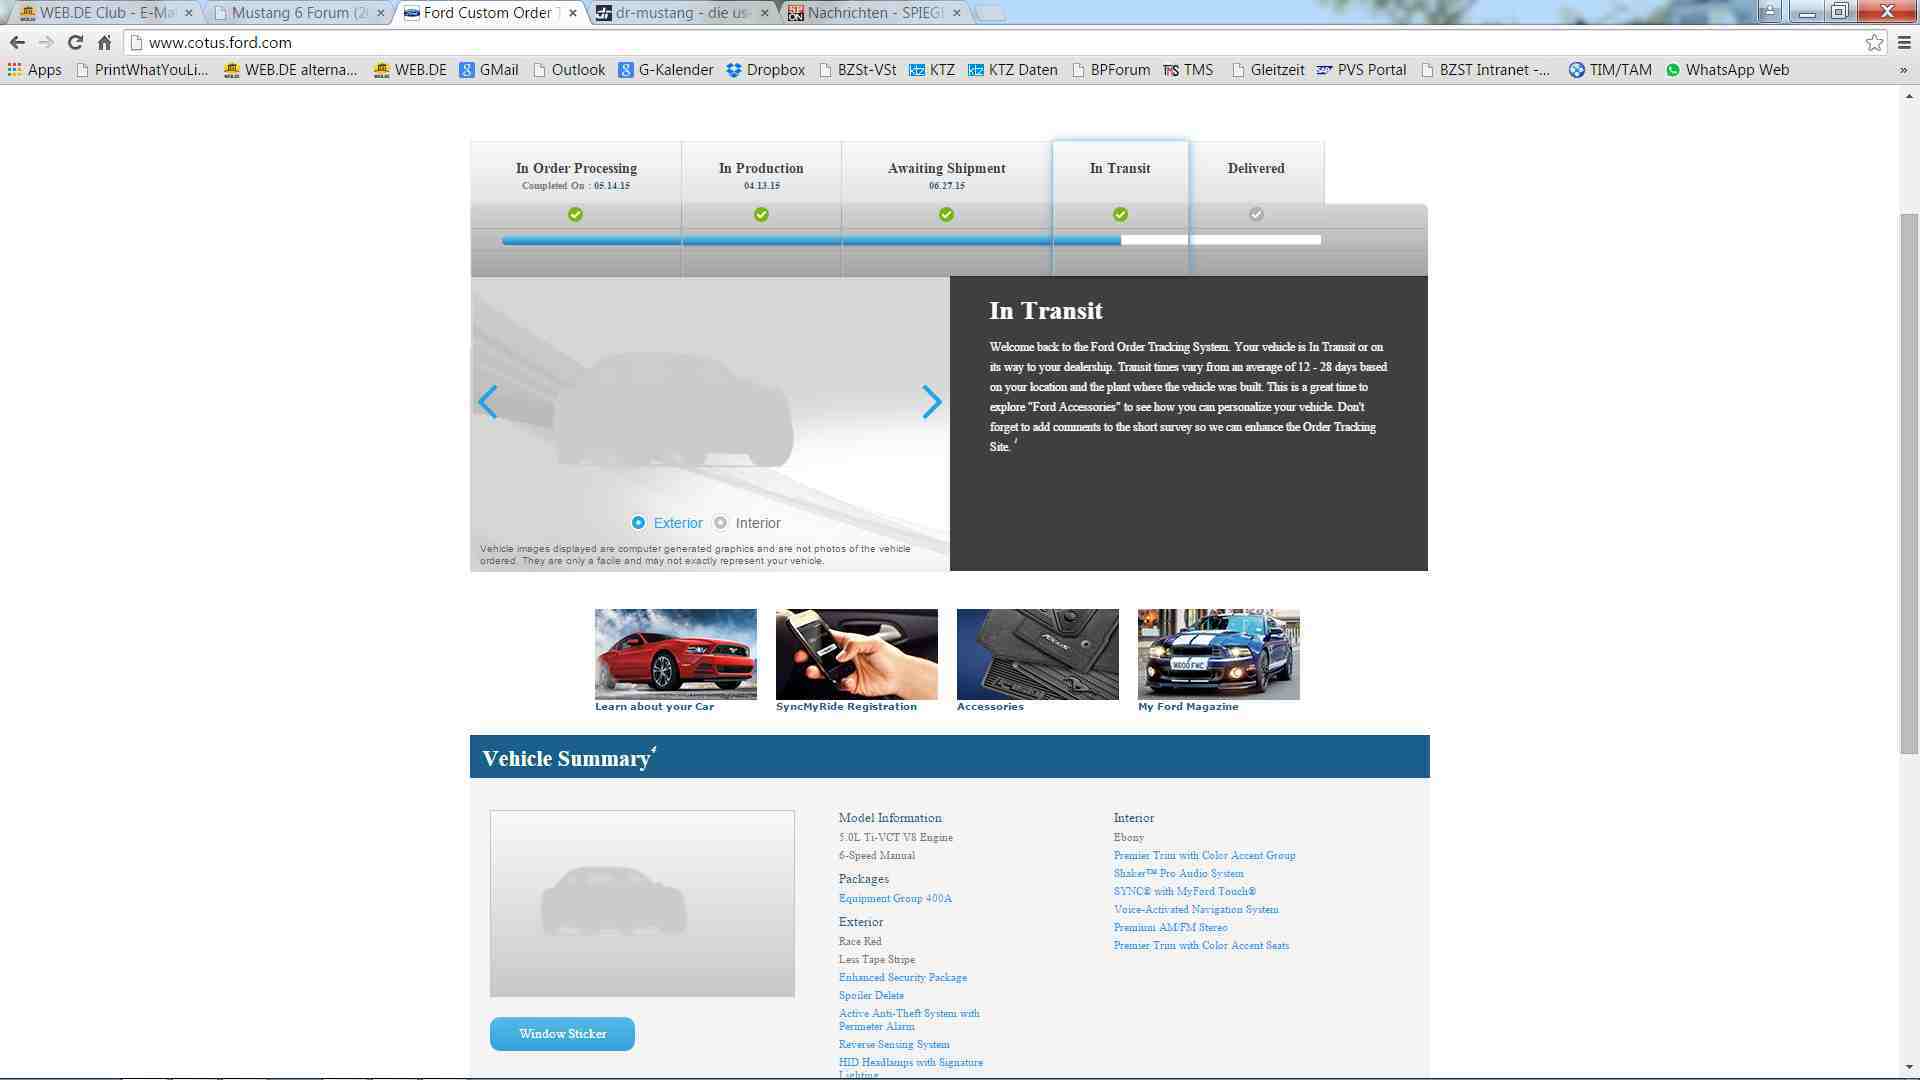Open WEB.DE alterna... bookmark
The image size is (1920, 1080).
pyautogui.click(x=290, y=70)
